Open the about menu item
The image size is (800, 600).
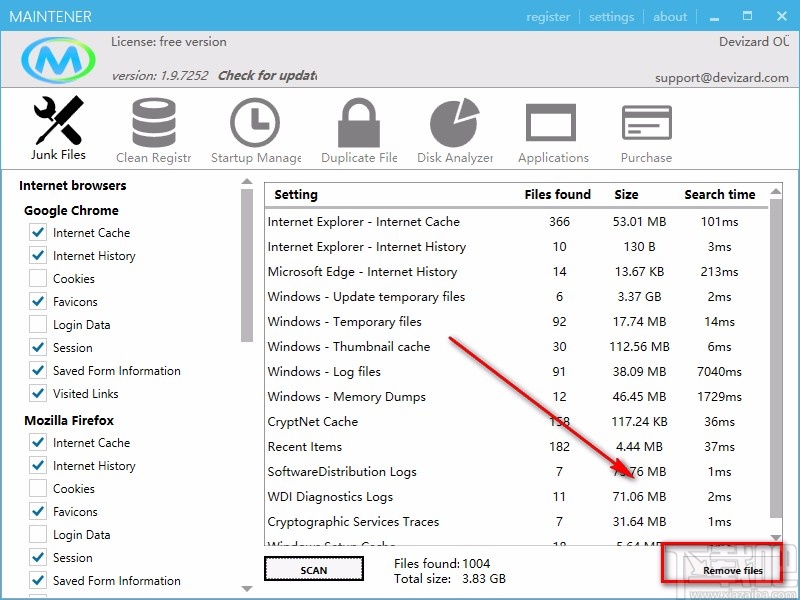670,17
